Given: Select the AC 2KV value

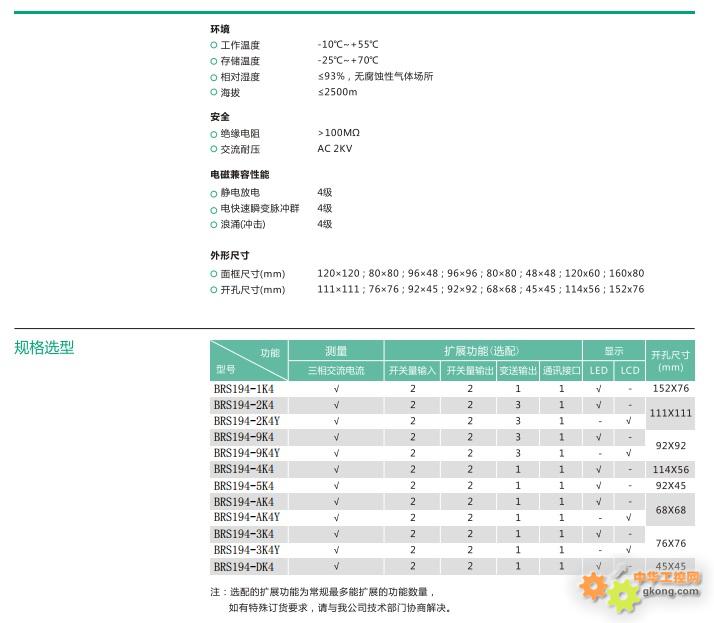Looking at the screenshot, I should [x=335, y=148].
